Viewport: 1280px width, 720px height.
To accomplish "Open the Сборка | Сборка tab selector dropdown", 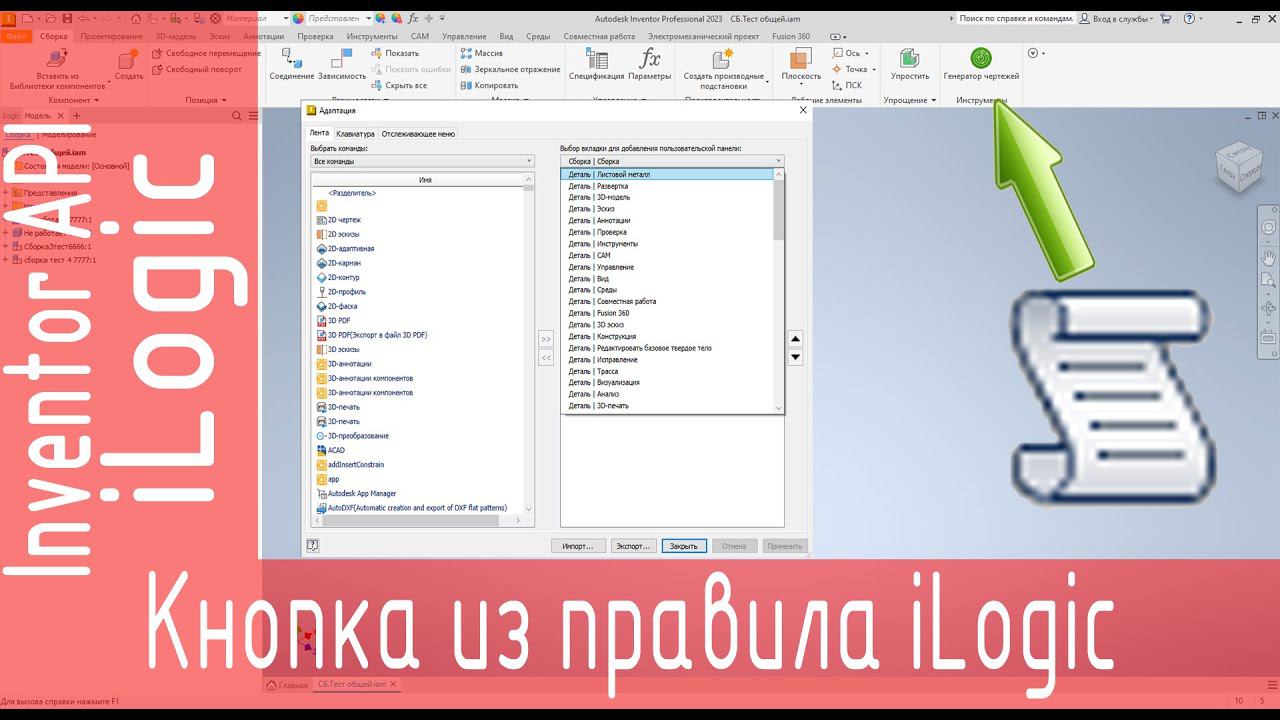I will click(672, 161).
